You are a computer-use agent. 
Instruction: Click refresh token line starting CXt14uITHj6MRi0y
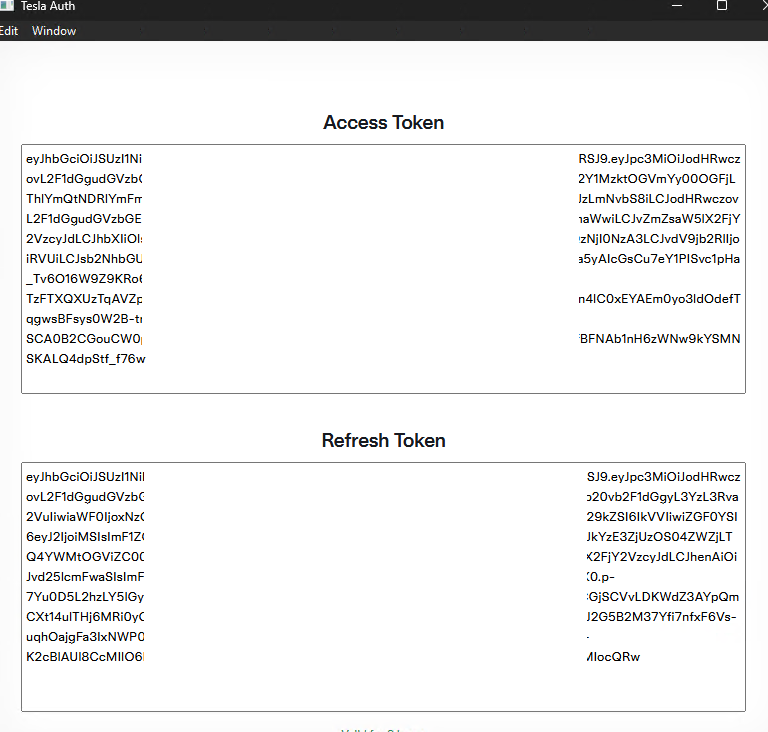(x=85, y=617)
